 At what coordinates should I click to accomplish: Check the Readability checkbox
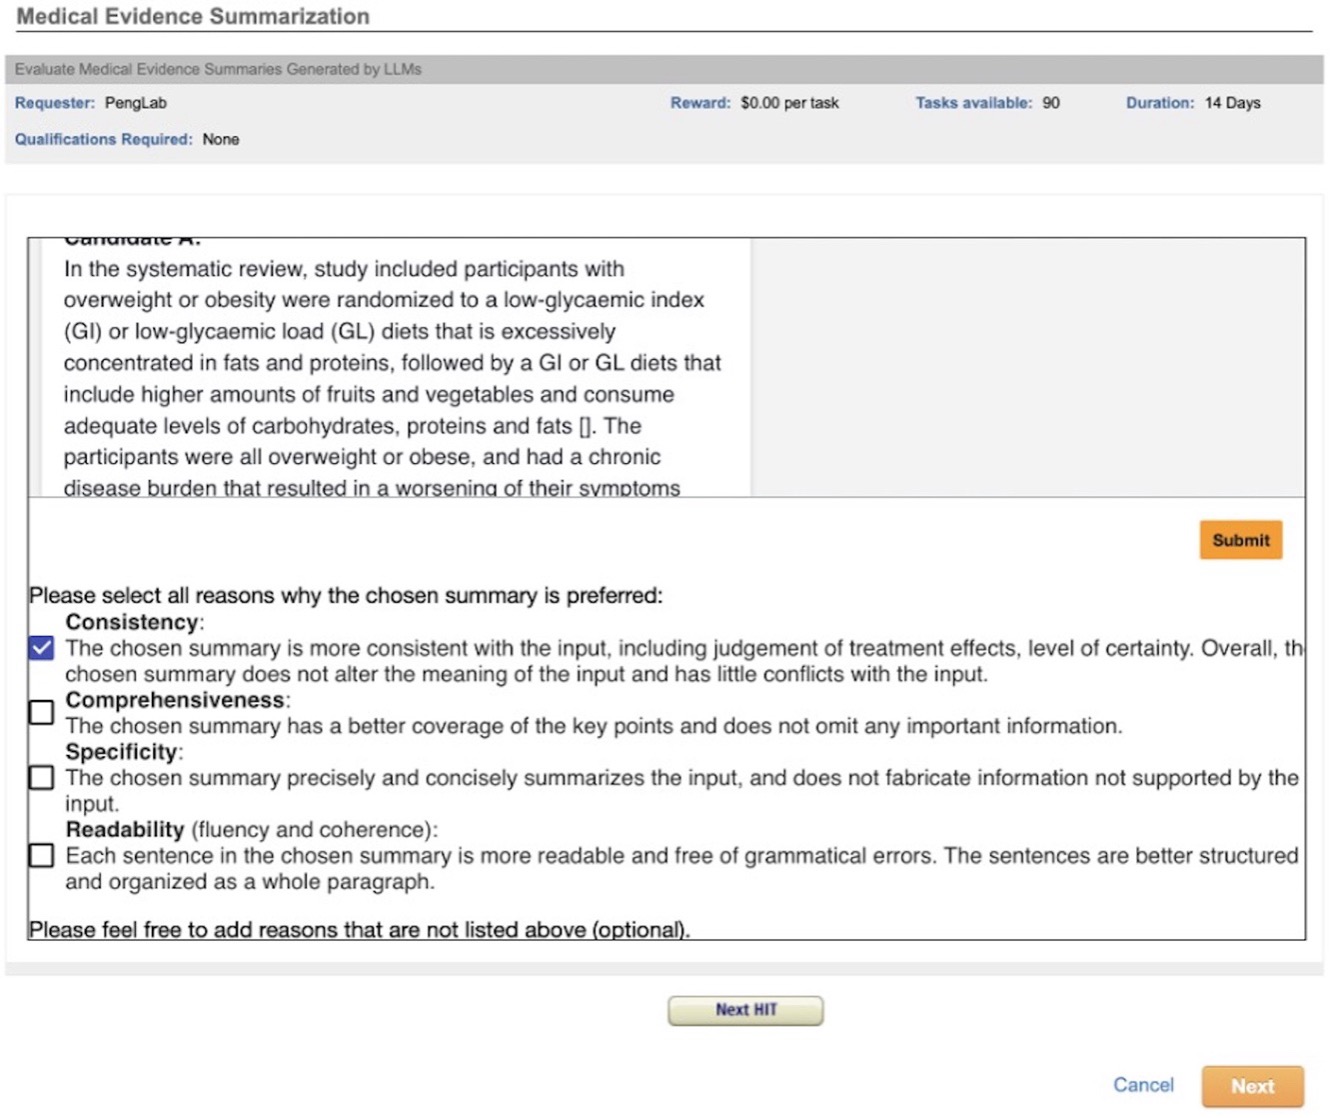coord(41,855)
